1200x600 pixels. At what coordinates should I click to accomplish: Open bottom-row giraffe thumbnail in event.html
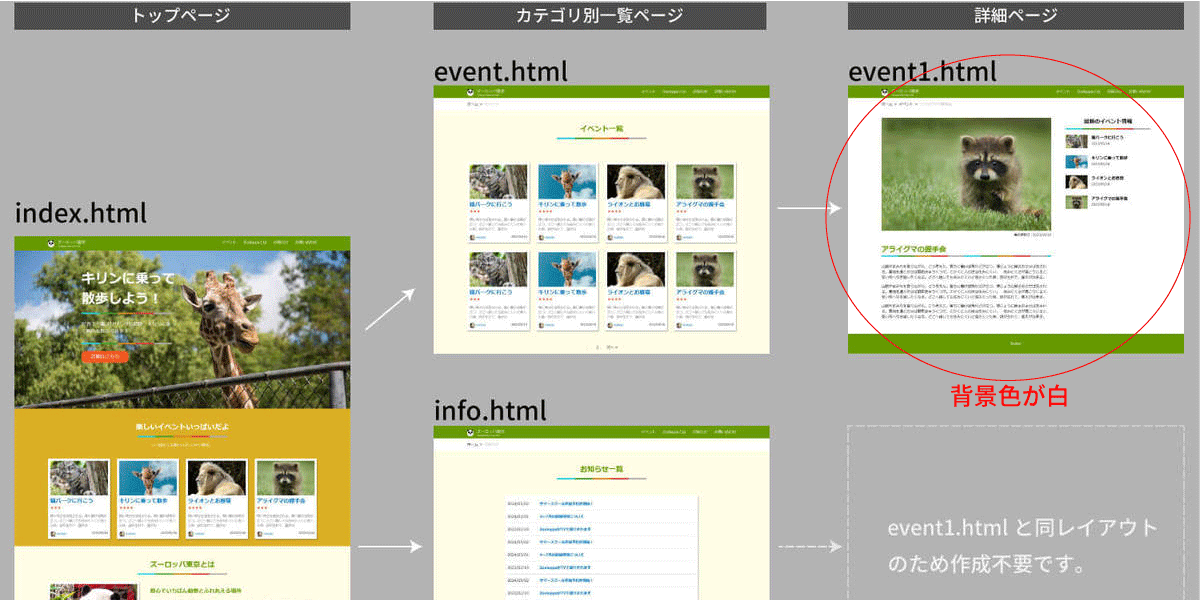click(567, 270)
